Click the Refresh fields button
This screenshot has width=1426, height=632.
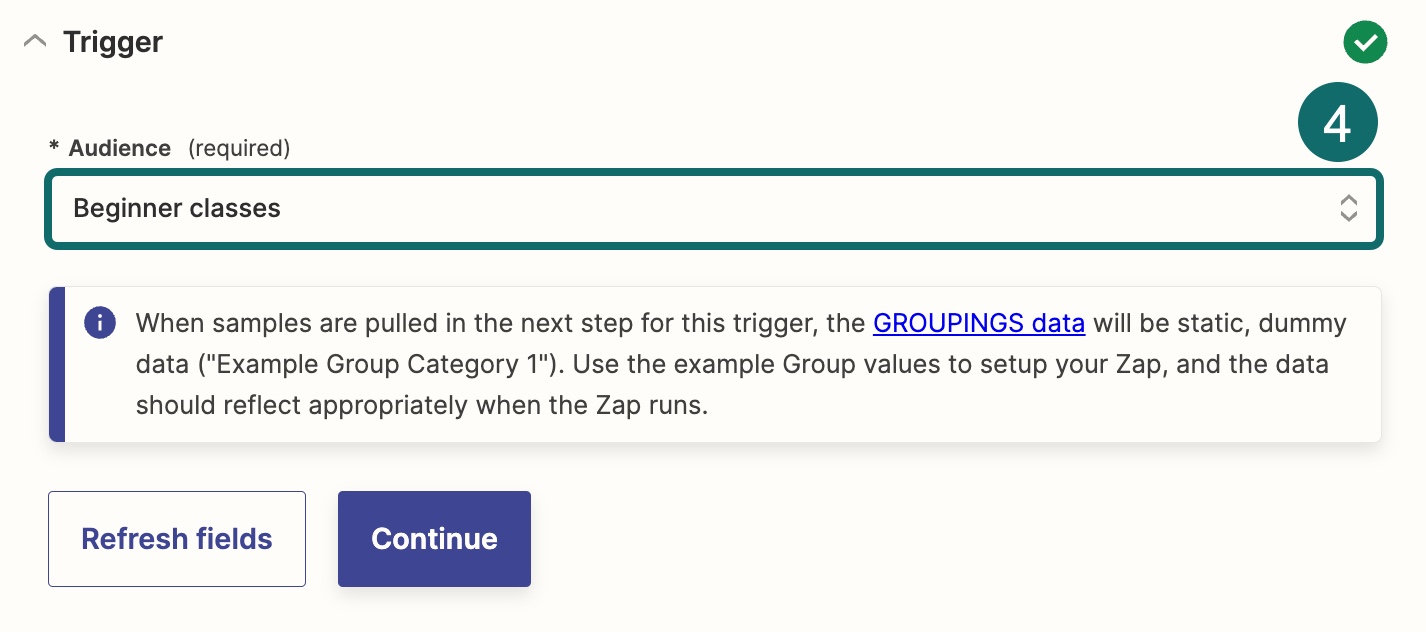177,539
